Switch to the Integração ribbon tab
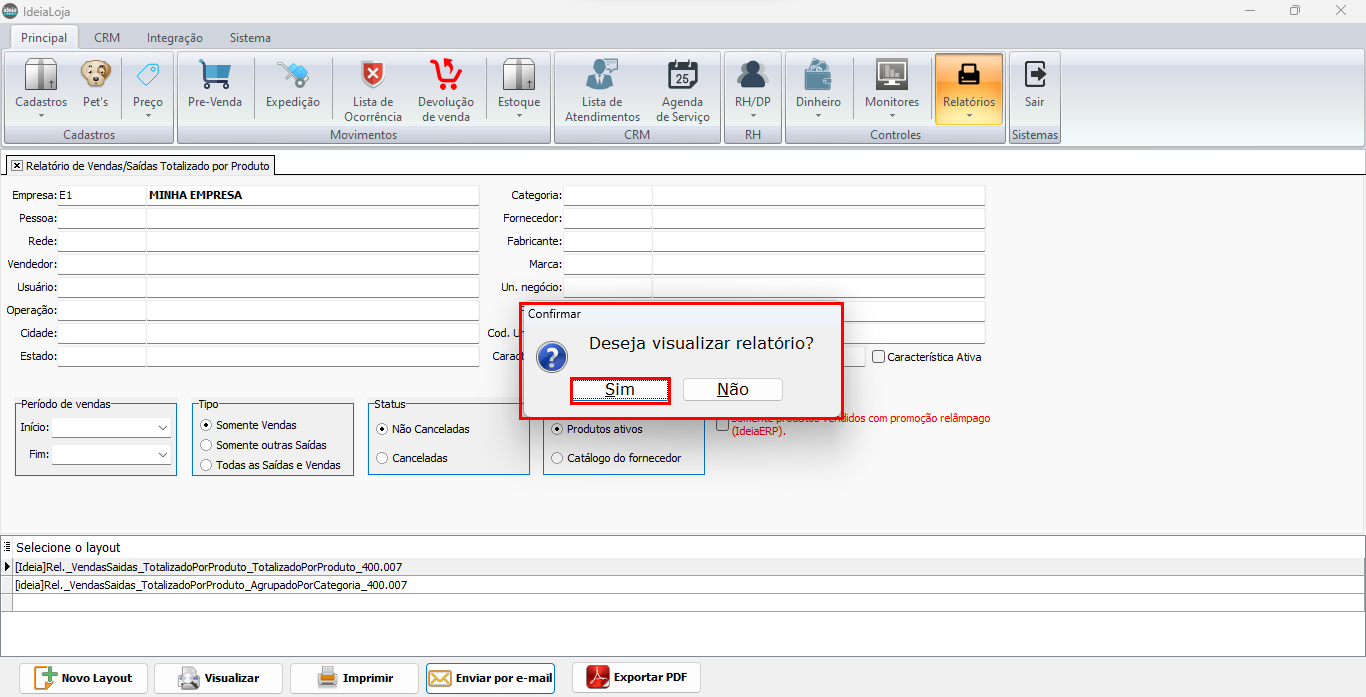This screenshot has width=1366, height=697. point(174,38)
